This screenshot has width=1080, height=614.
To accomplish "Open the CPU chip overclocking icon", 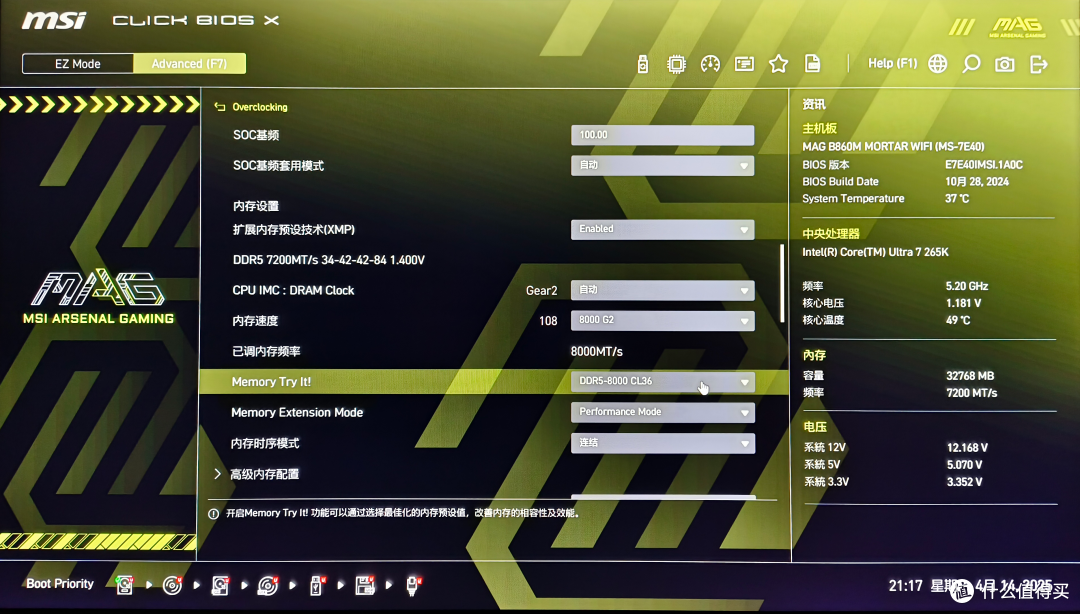I will point(676,64).
